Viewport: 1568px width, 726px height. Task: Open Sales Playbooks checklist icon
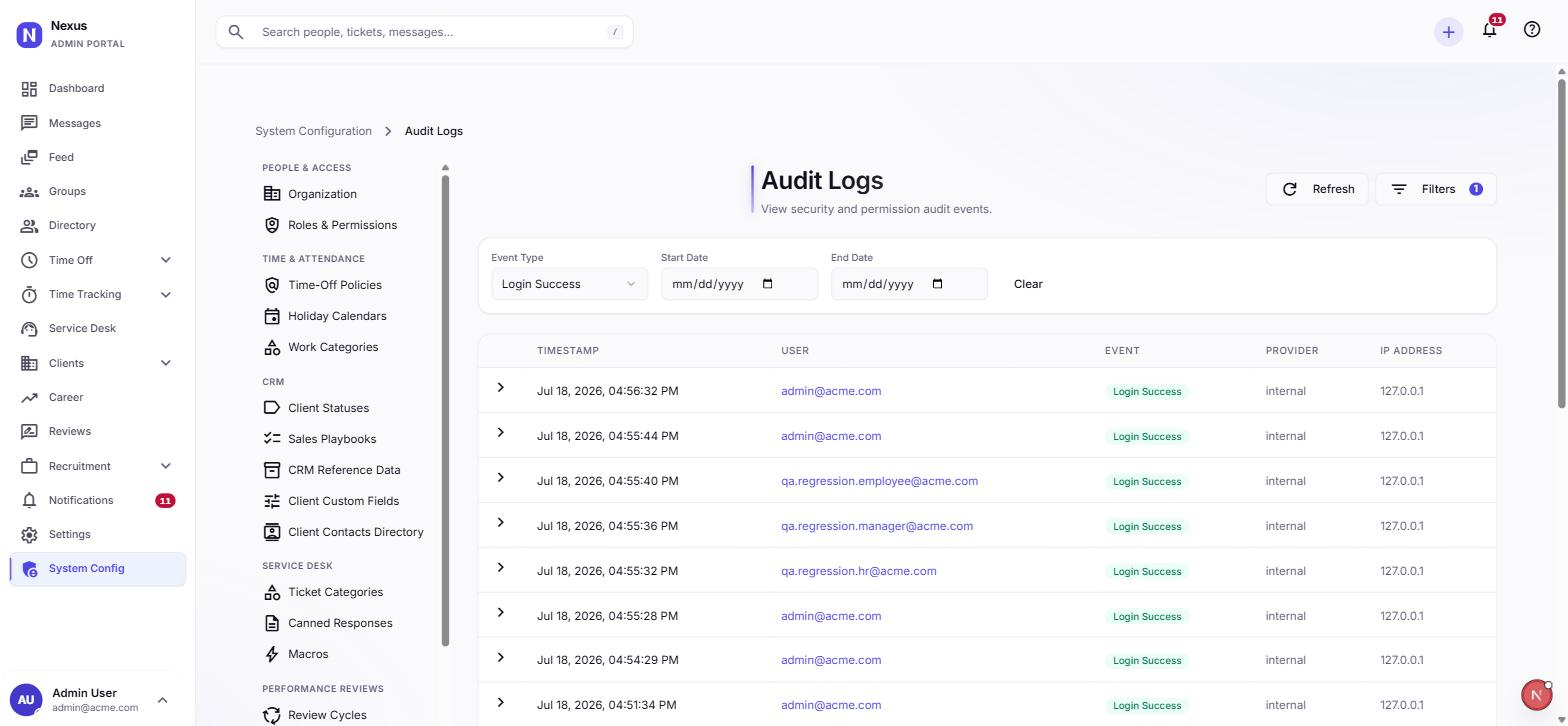pos(272,439)
